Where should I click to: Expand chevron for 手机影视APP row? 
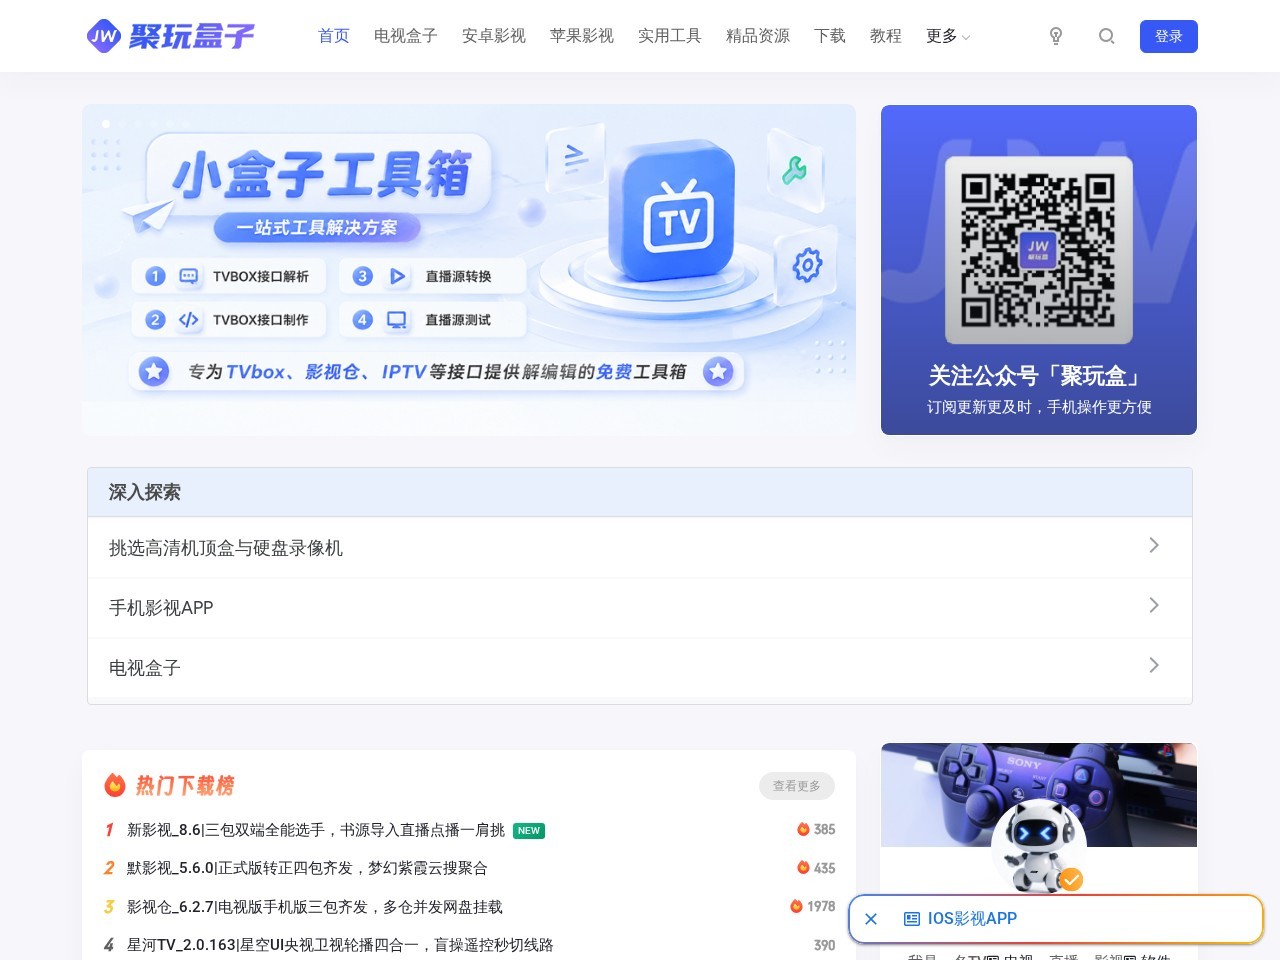(x=1154, y=605)
